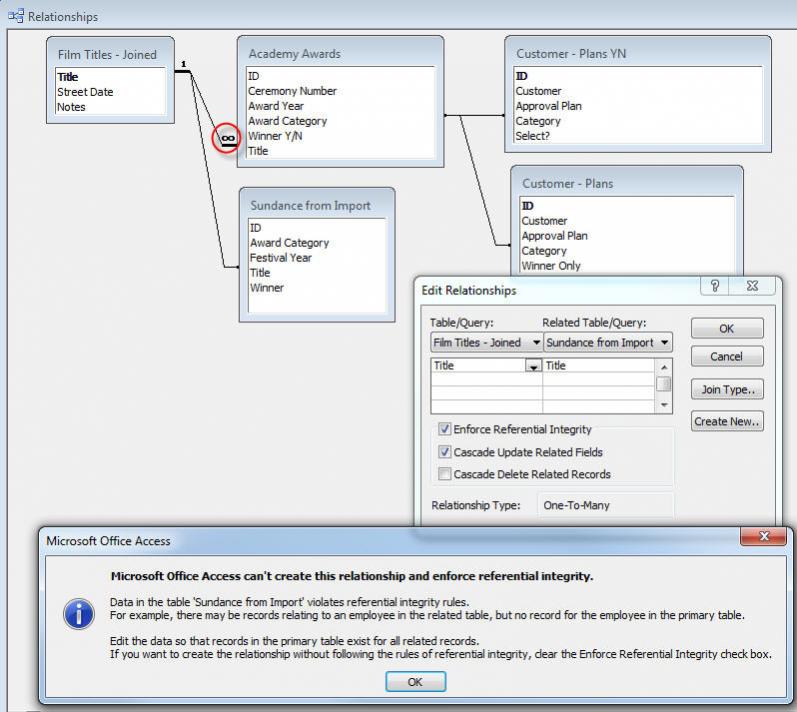Click the Film Titles - Joined table title bar
Screen dimensions: 797x712
110,54
